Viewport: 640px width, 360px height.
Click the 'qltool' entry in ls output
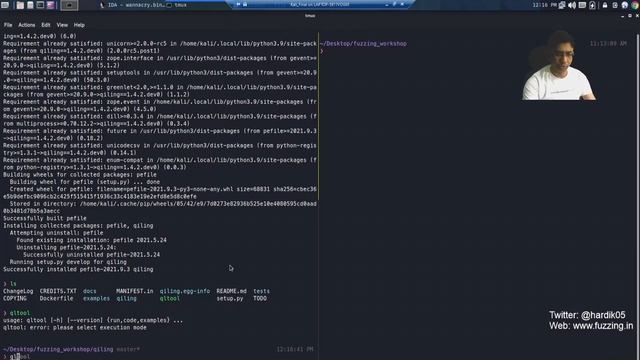pos(170,298)
